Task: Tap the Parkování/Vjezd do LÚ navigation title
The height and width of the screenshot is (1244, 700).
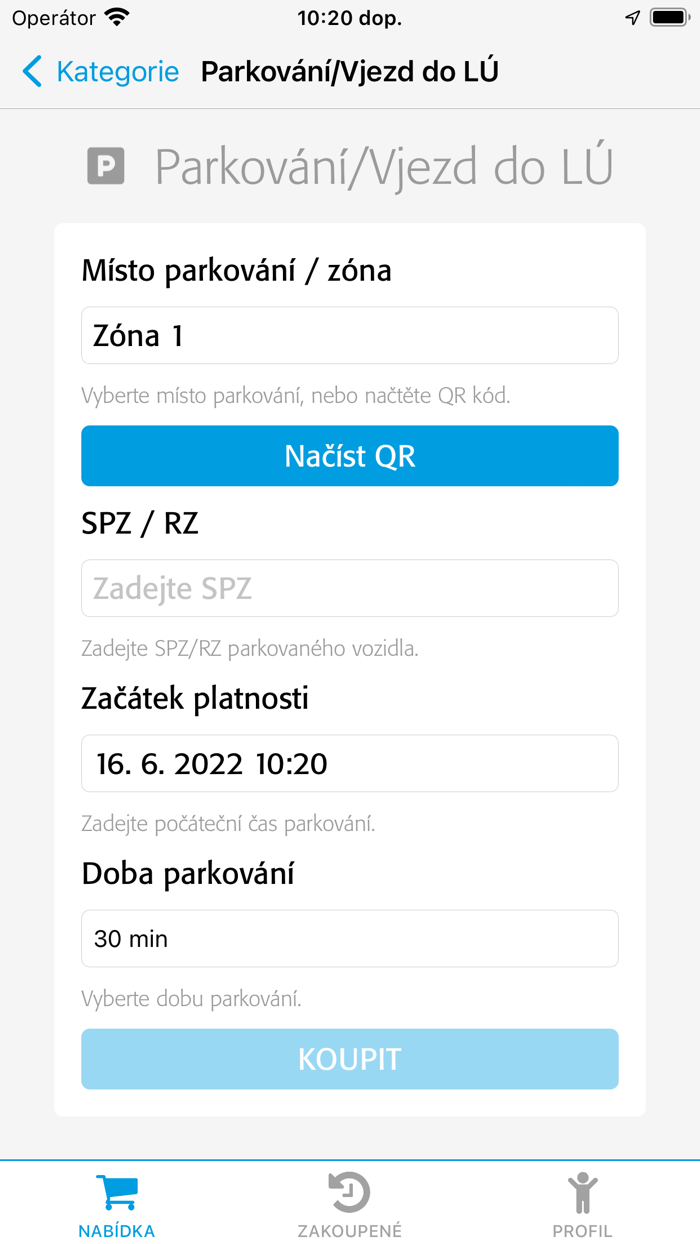Action: 349,72
